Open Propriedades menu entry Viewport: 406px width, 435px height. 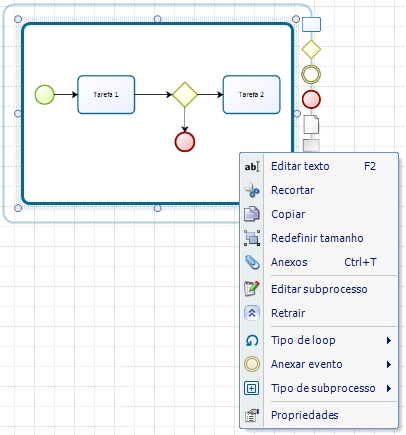coord(319,415)
